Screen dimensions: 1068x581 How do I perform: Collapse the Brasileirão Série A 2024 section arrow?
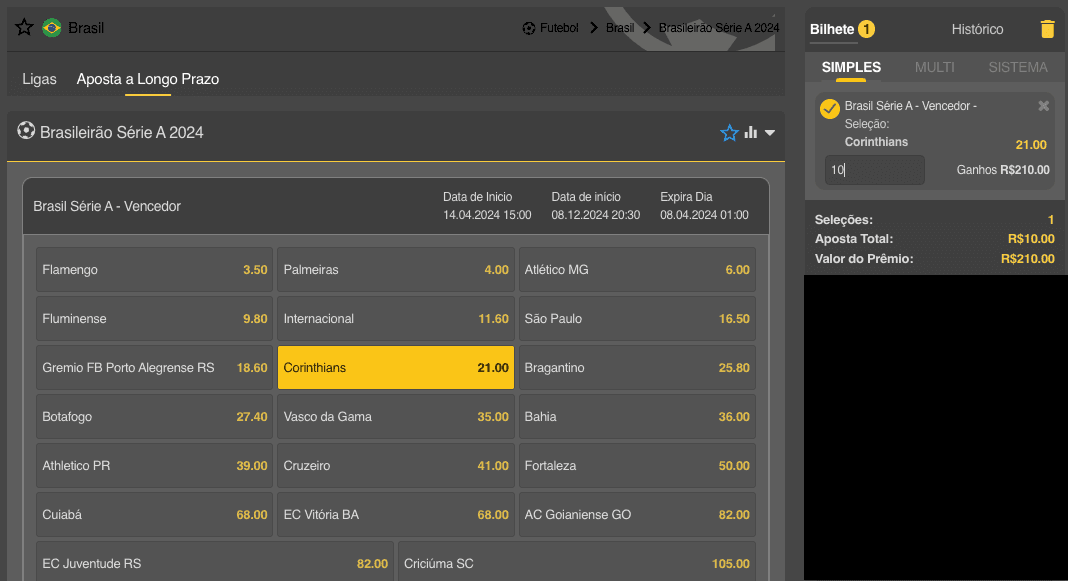[770, 133]
